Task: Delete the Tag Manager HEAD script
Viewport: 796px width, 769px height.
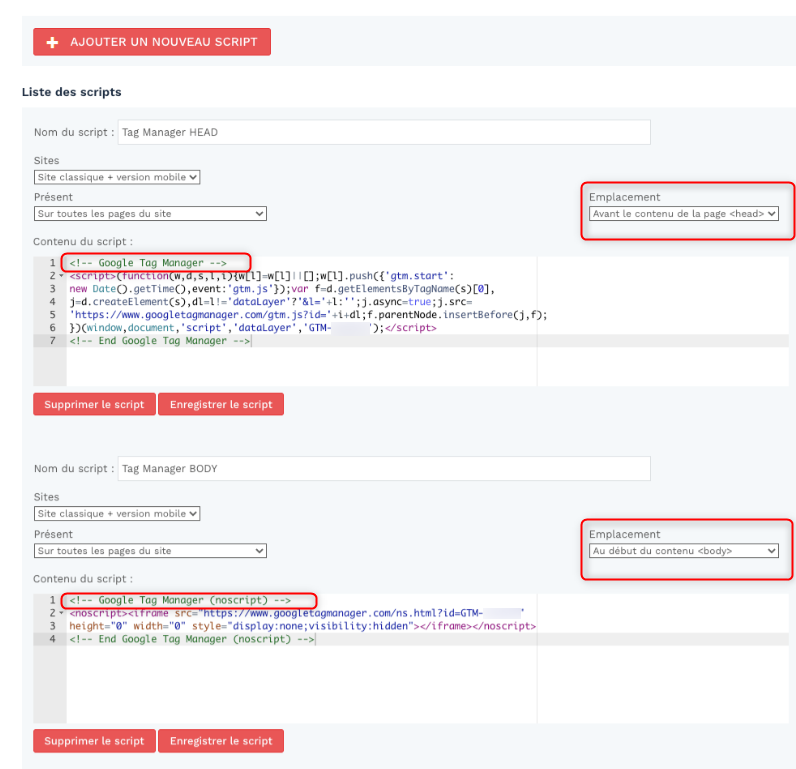Action: click(x=94, y=404)
